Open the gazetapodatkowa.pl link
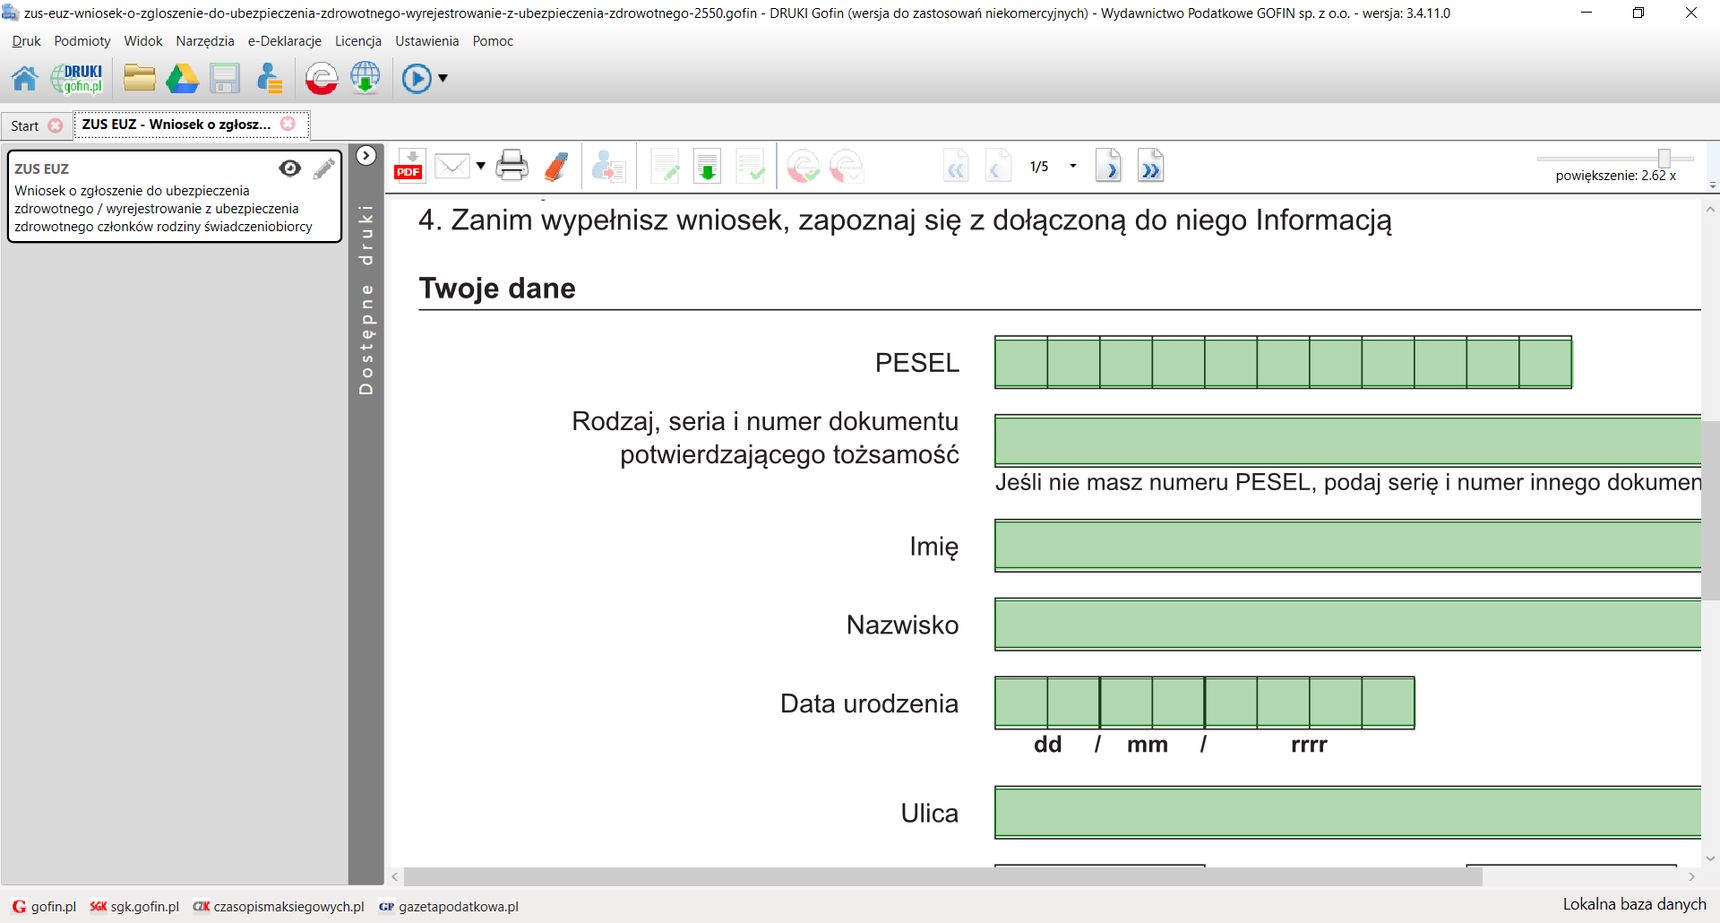This screenshot has width=1720, height=923. point(449,907)
